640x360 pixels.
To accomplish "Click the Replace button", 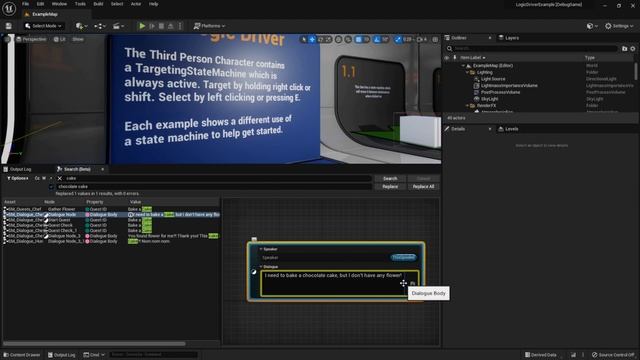I will pos(390,187).
